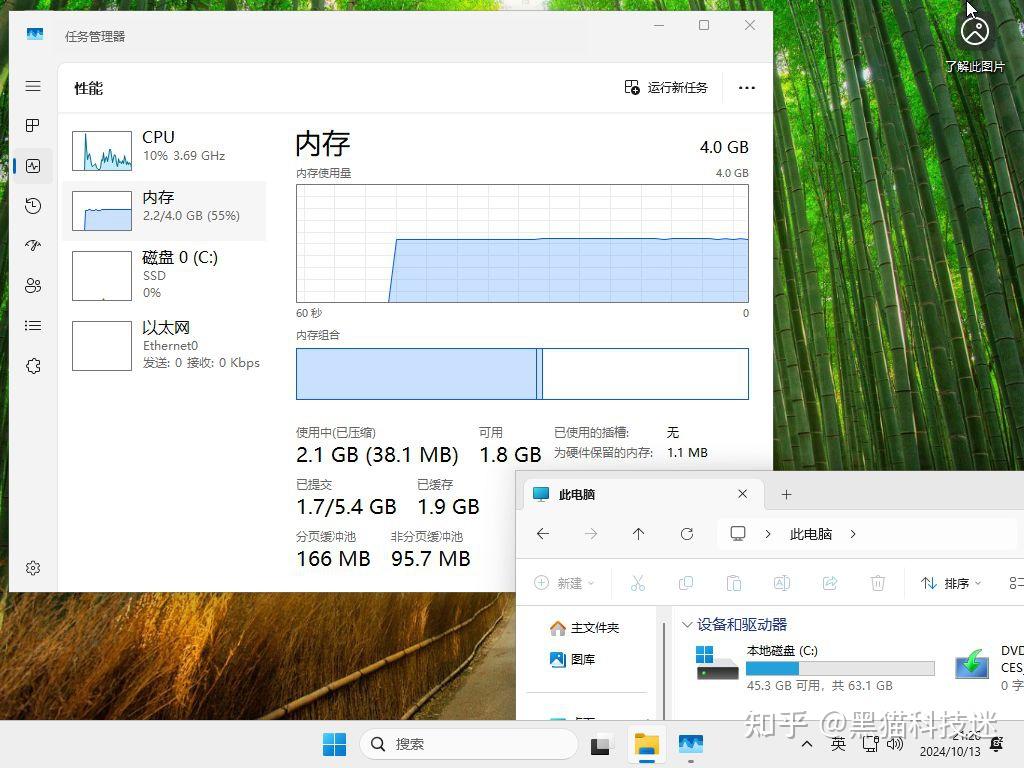Click the Cut icon in File Explorer toolbar

638,583
